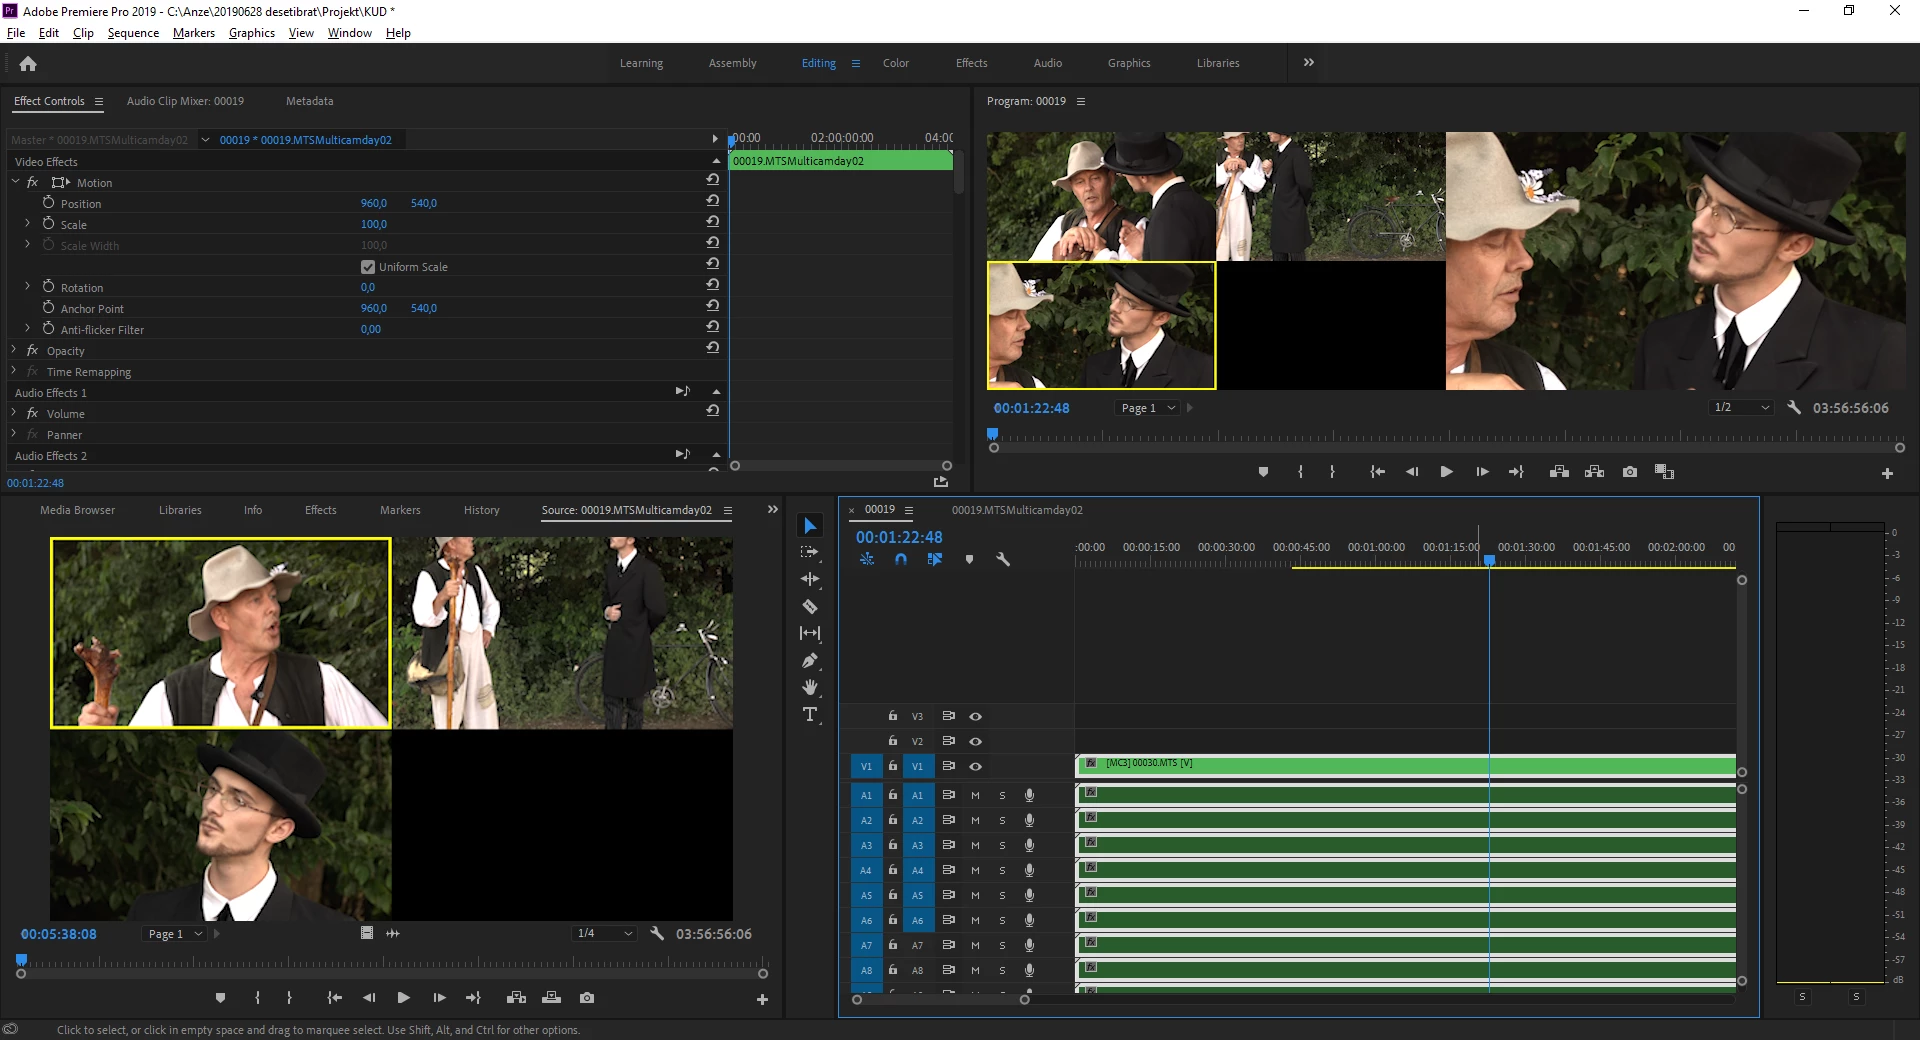Mute audio track A1
The width and height of the screenshot is (1920, 1040).
tap(975, 795)
